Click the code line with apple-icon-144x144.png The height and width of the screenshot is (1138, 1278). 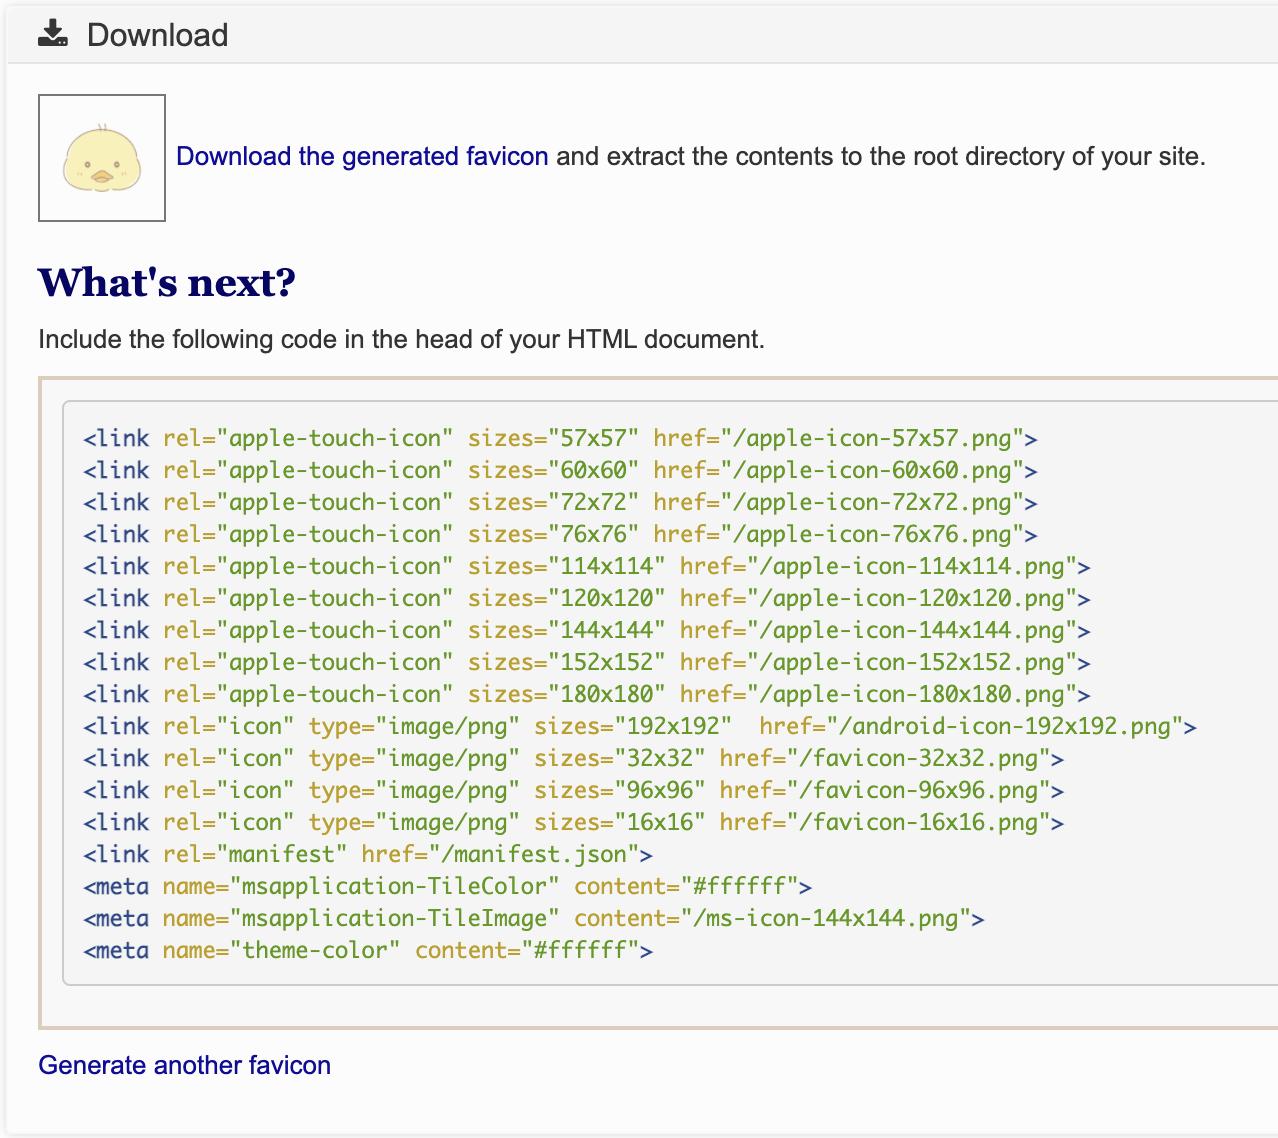587,630
